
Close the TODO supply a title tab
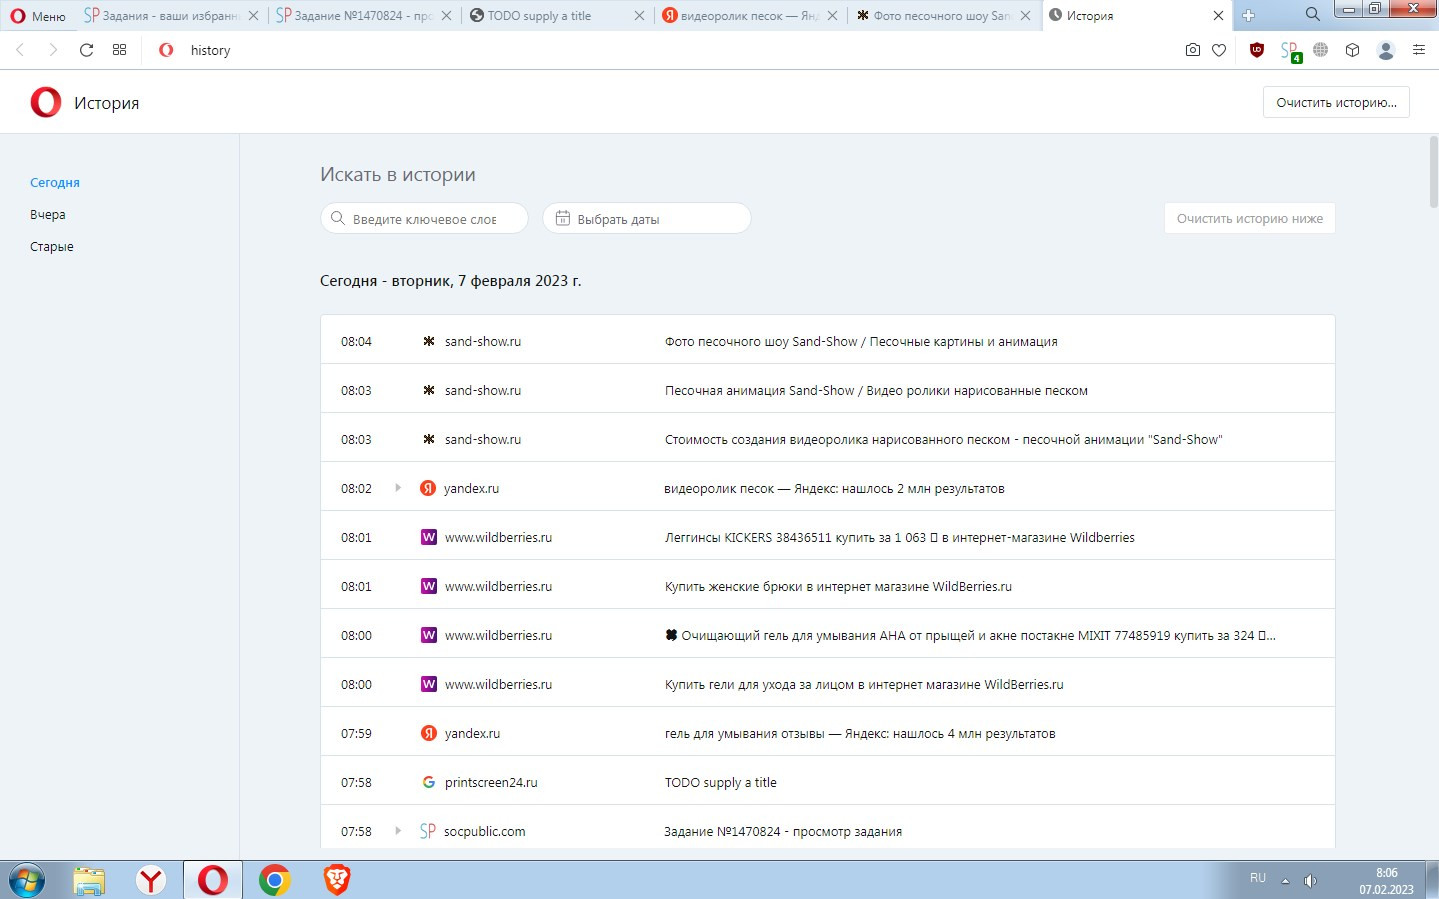coord(639,16)
